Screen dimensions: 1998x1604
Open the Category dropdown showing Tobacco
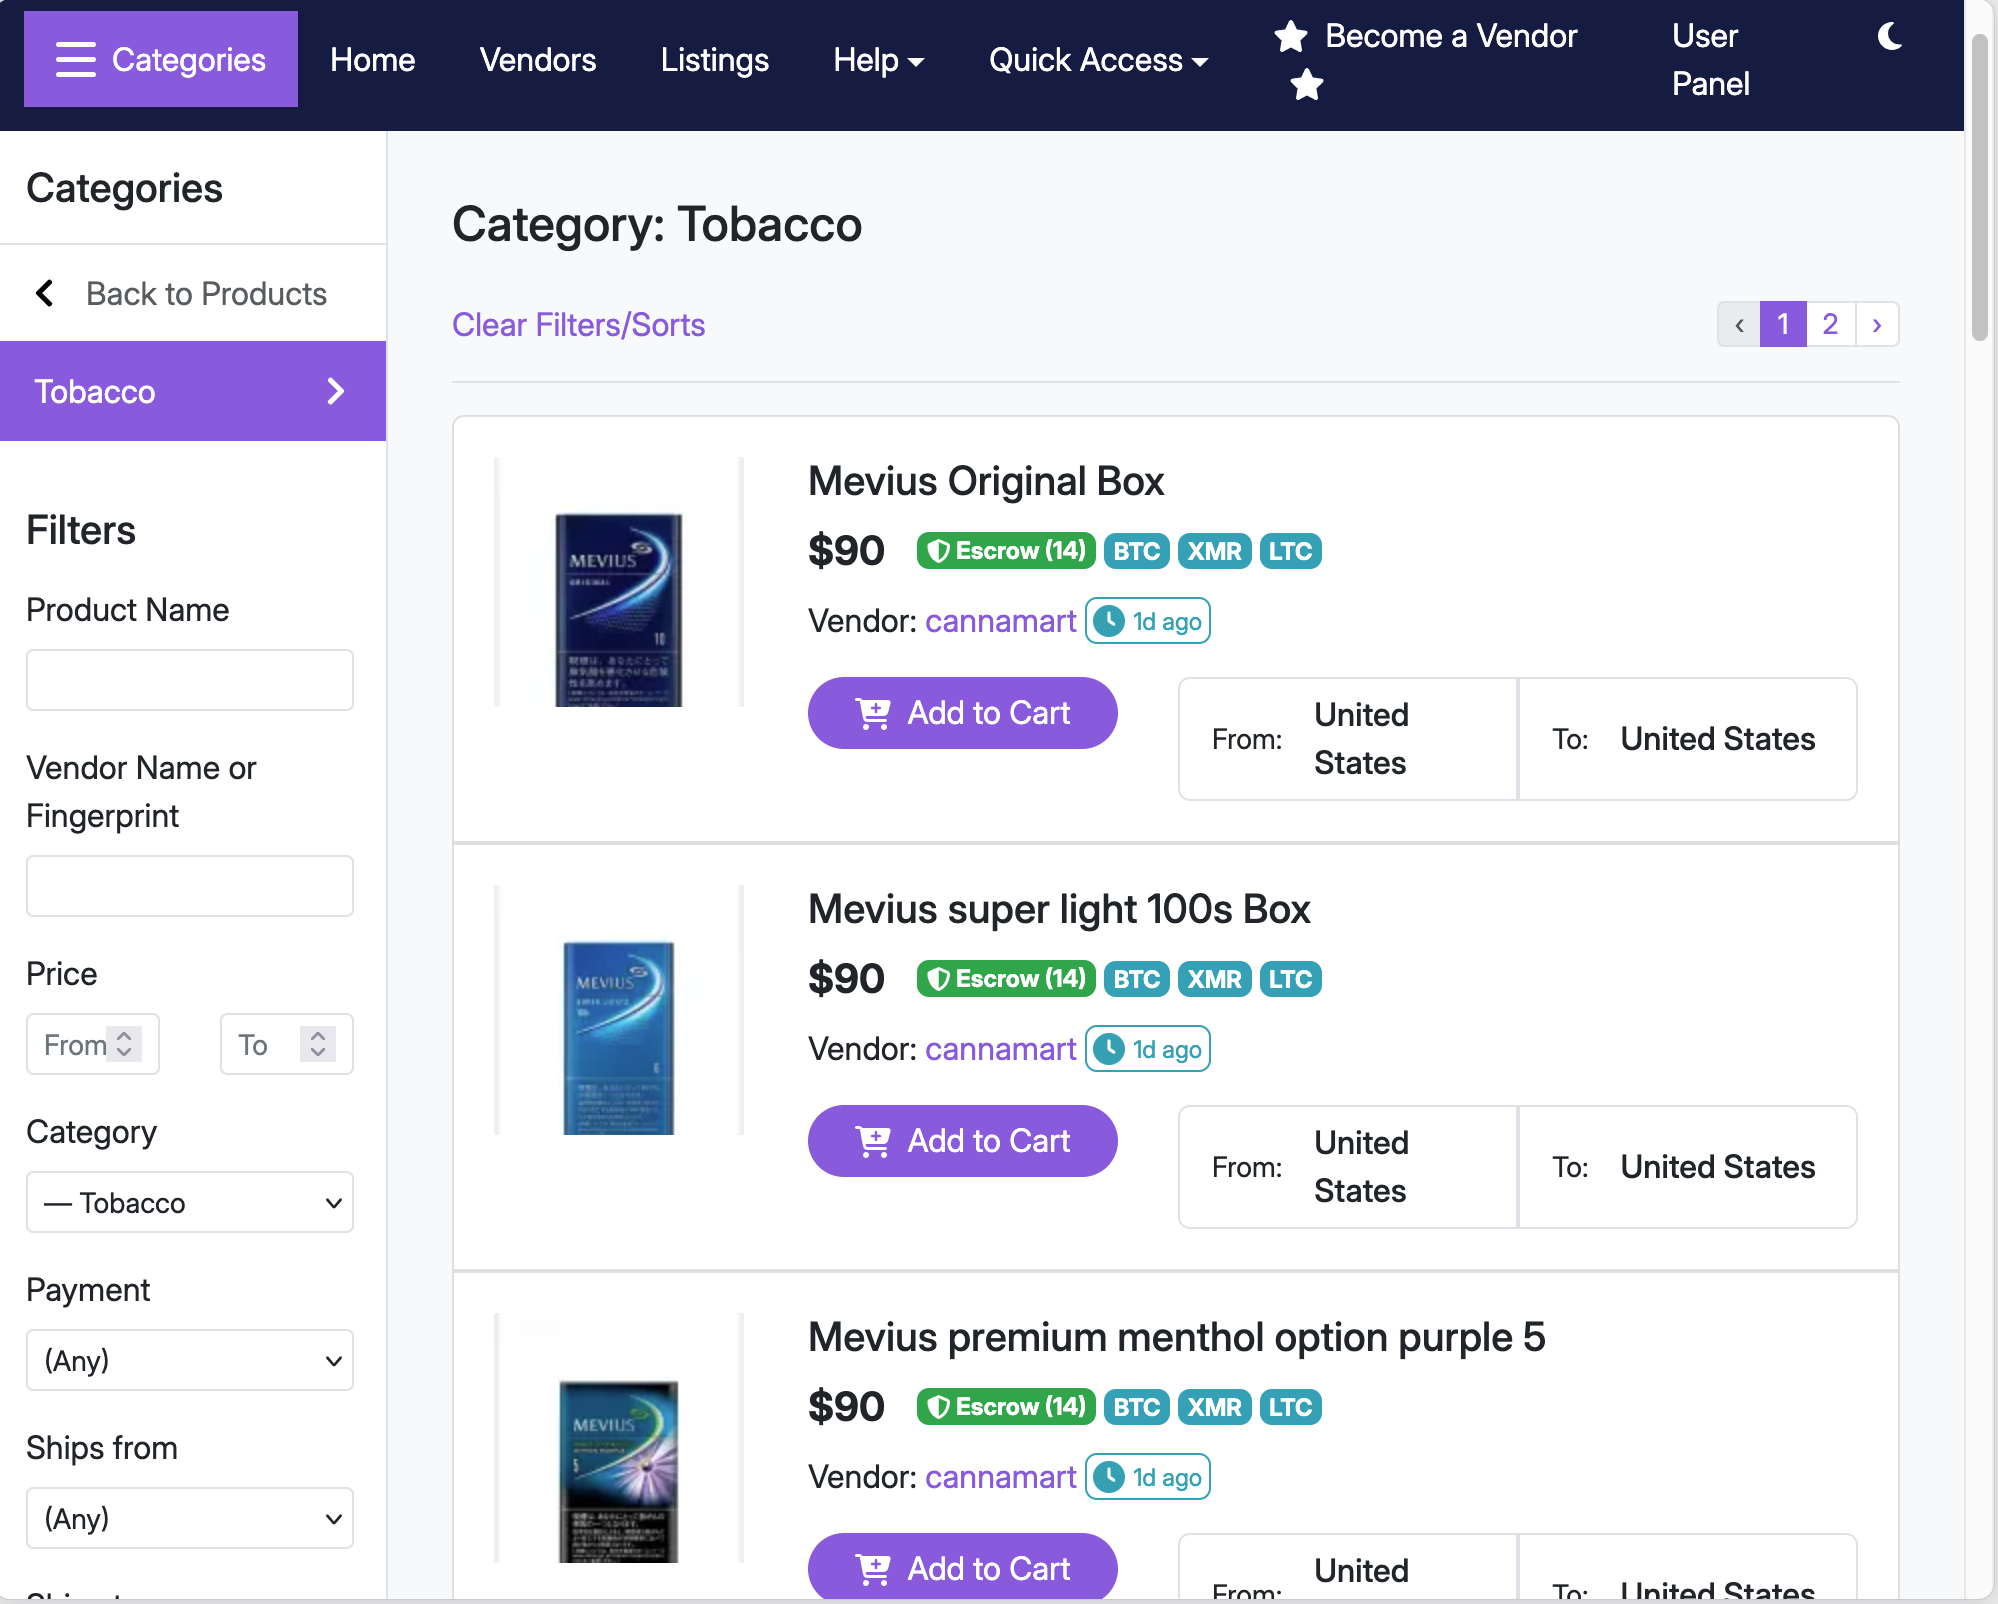[x=190, y=1202]
